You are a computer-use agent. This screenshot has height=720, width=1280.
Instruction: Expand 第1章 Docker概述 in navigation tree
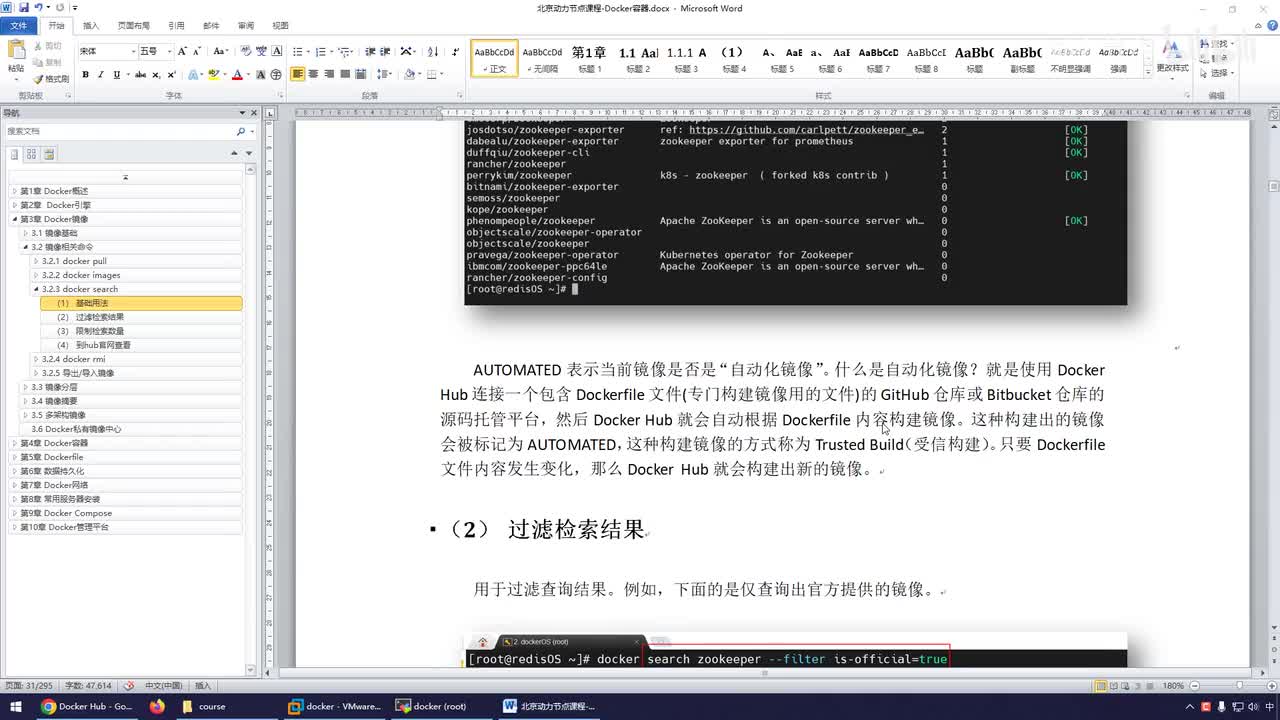(x=15, y=191)
